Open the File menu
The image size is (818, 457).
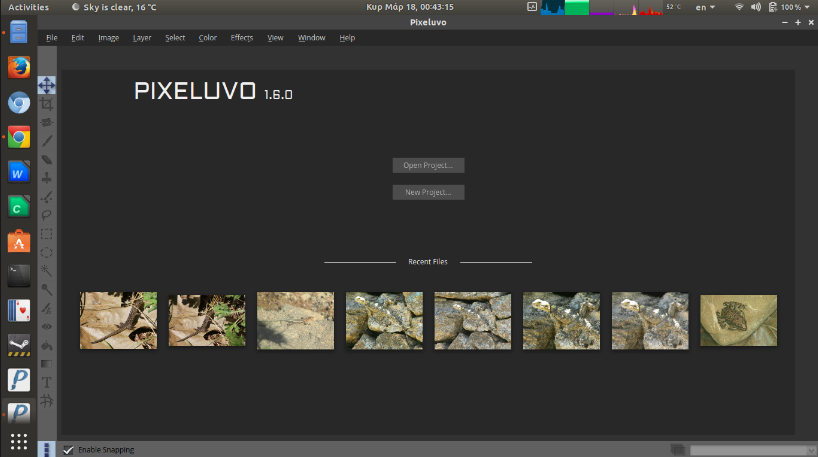(52, 38)
